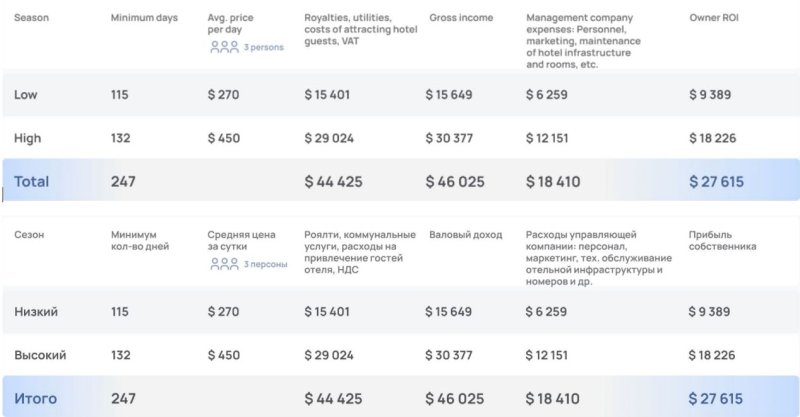Click the people icon beside "3 persons"
The width and height of the screenshot is (800, 417).
point(224,47)
